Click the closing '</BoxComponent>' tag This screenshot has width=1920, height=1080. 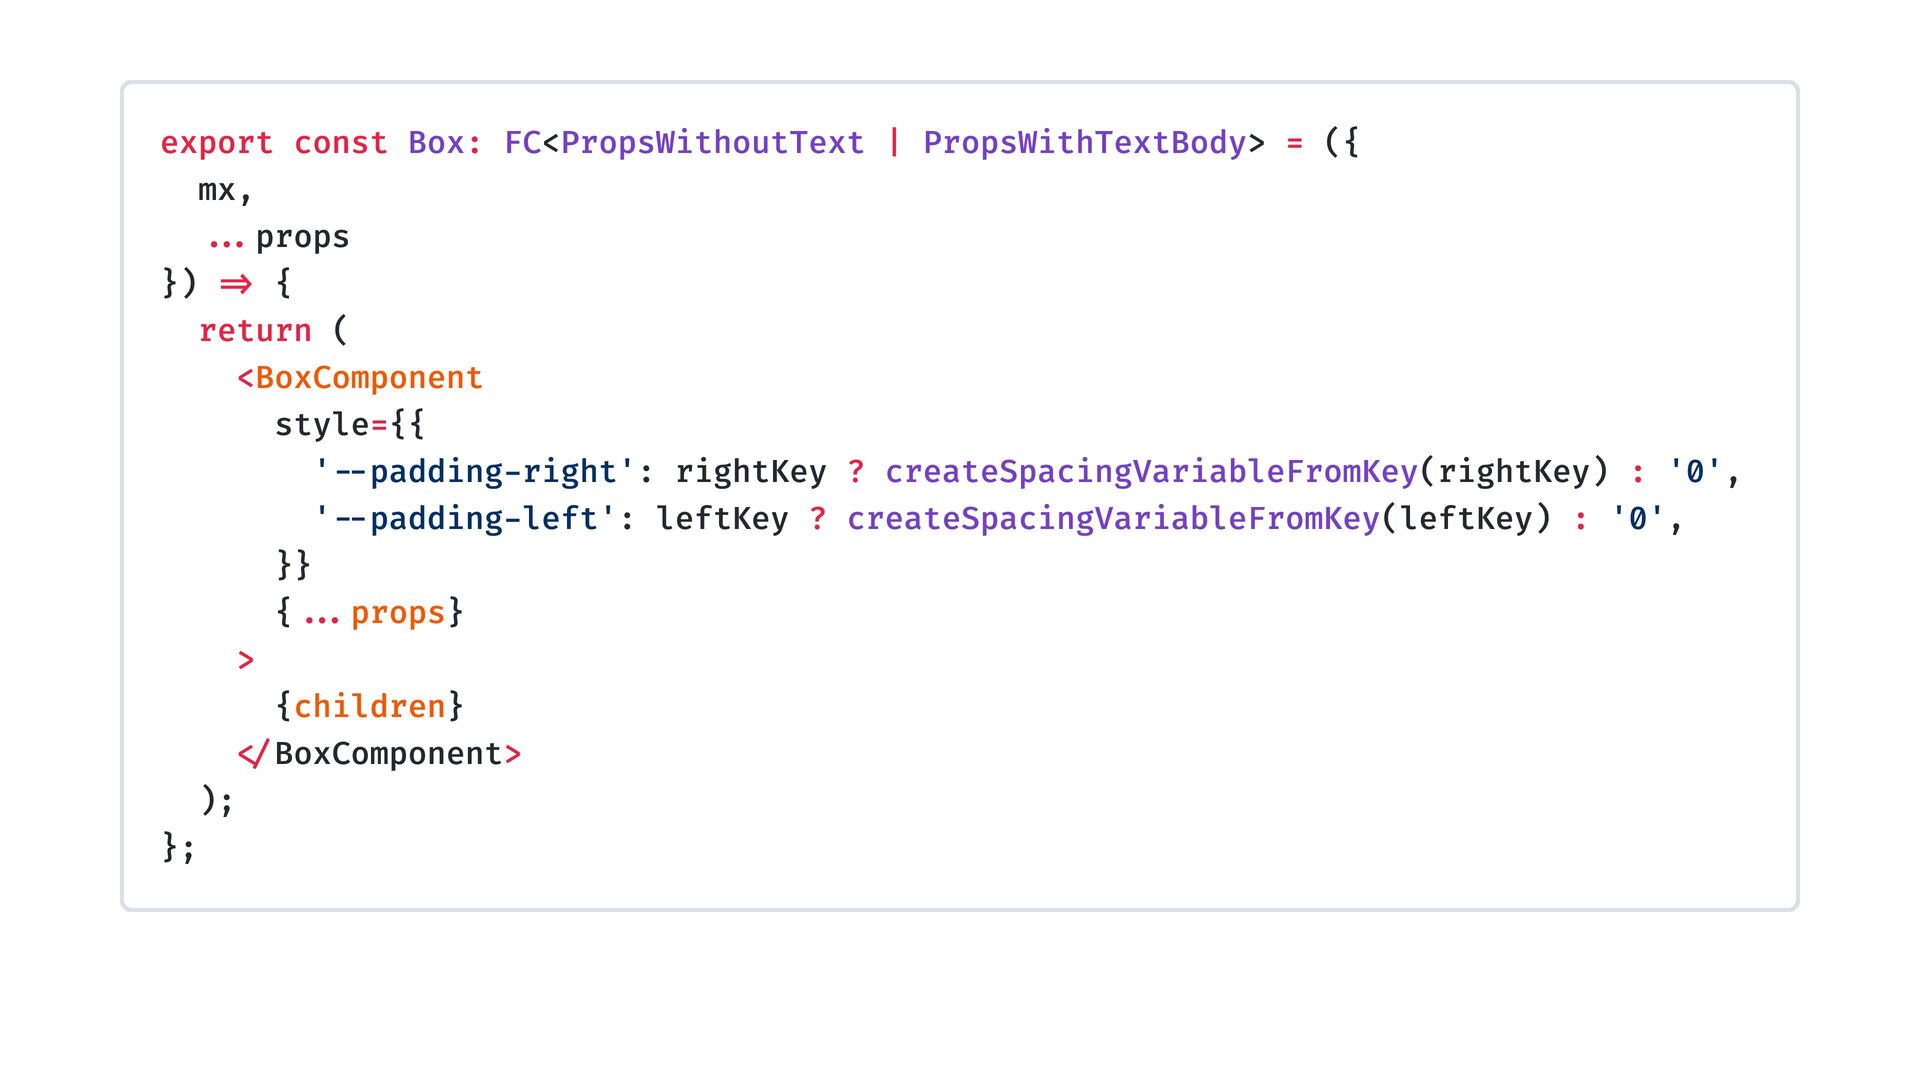[x=380, y=754]
